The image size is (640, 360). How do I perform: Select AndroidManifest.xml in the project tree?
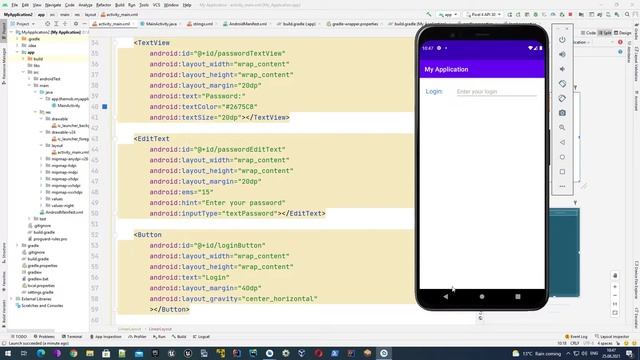tap(61, 212)
